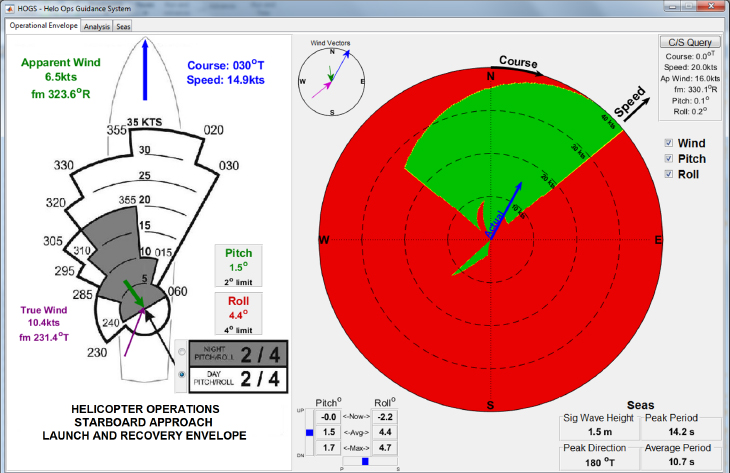
Task: Click the Average Period 10.7 s value
Action: (681, 462)
